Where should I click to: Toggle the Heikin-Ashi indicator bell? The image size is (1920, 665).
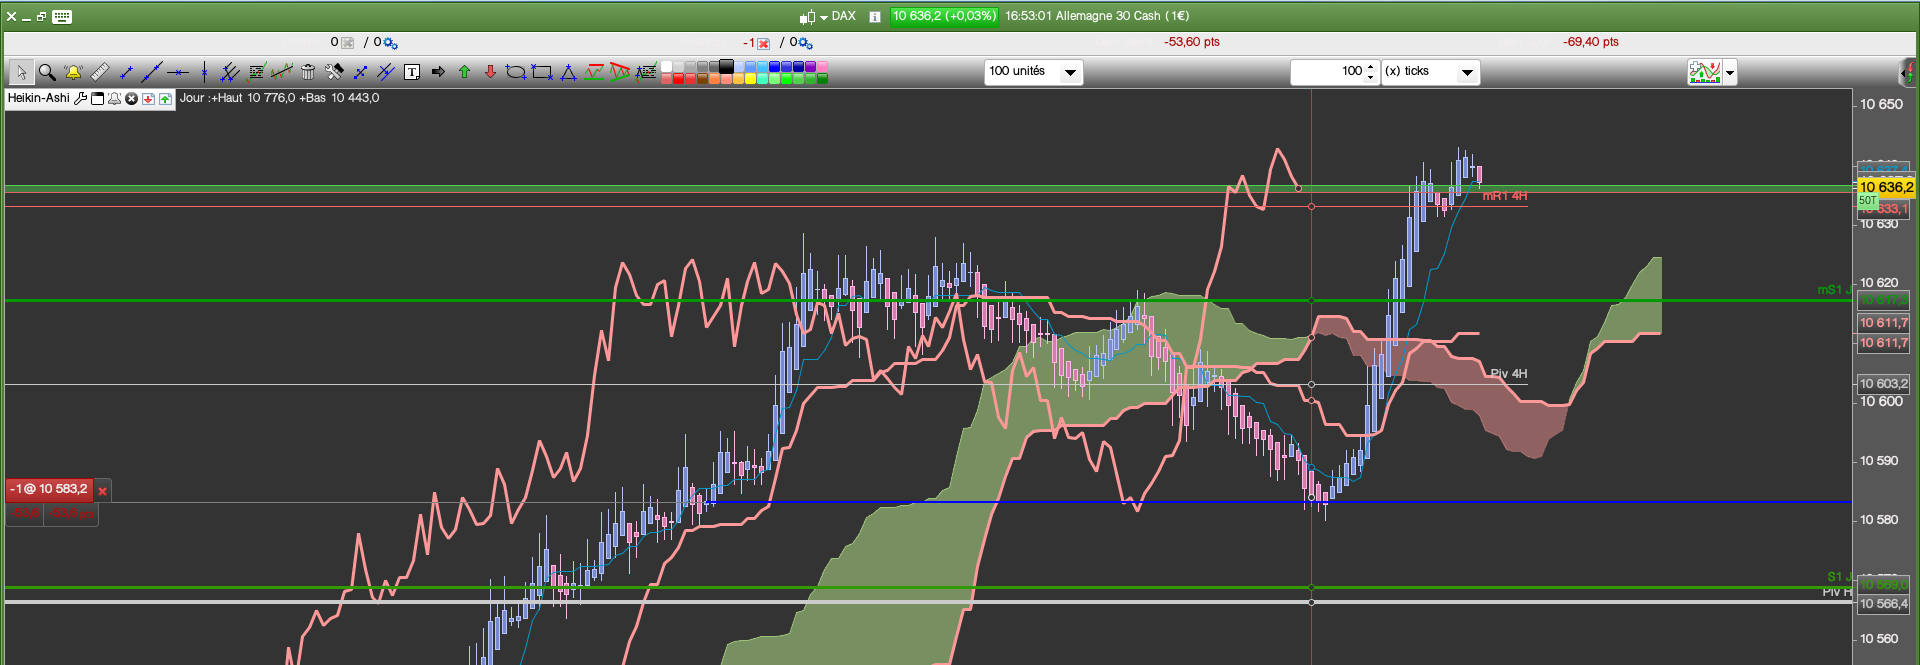click(114, 99)
